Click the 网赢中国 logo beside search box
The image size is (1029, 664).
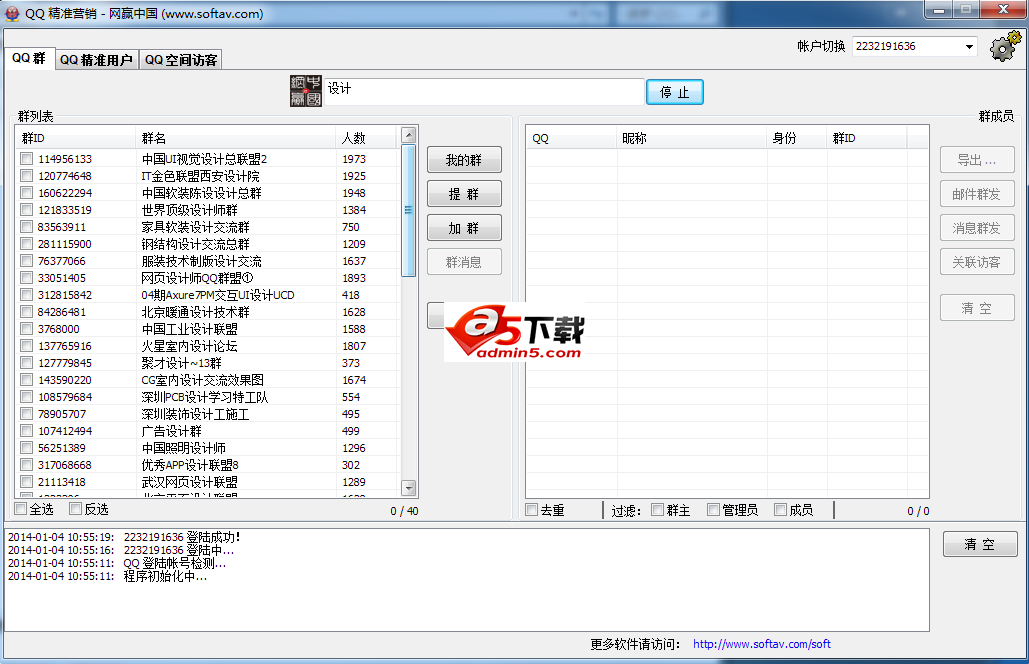tap(306, 91)
